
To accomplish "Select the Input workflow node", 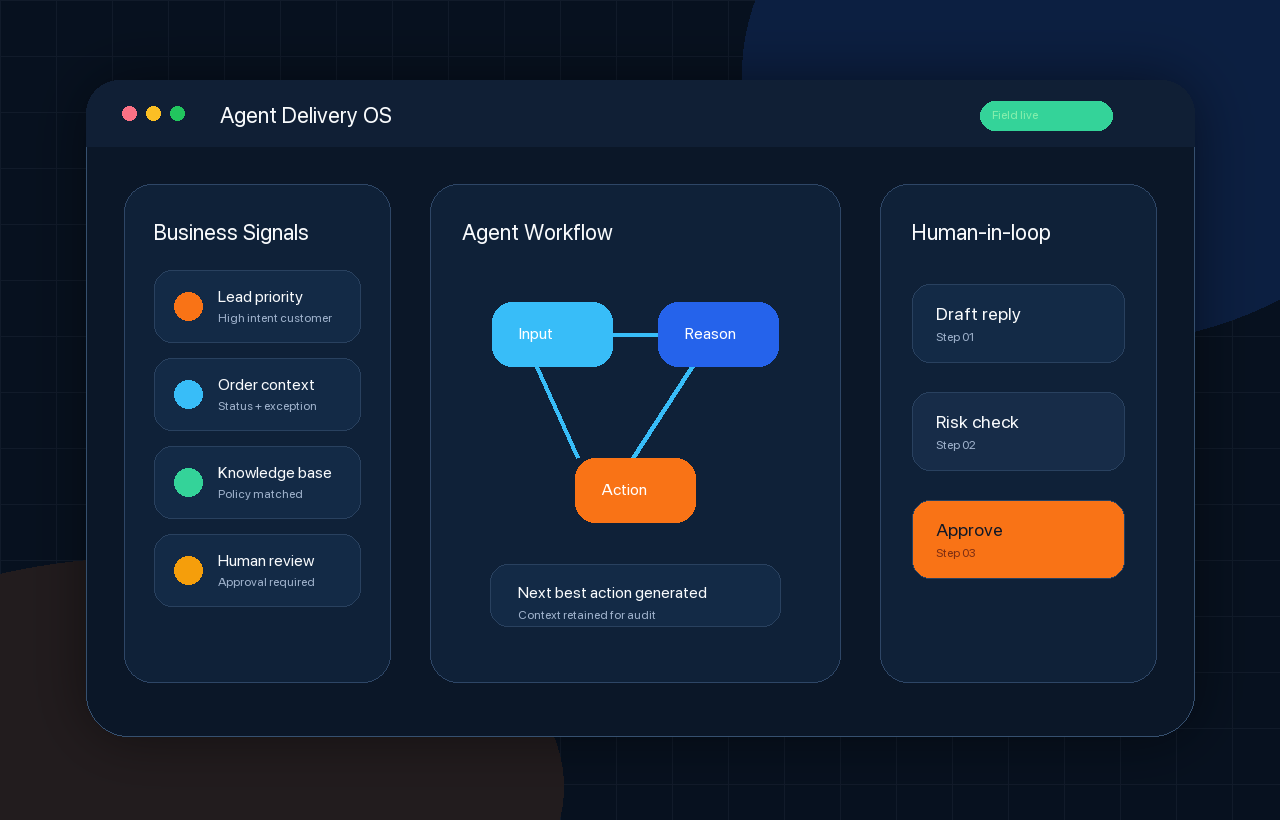I will (552, 334).
